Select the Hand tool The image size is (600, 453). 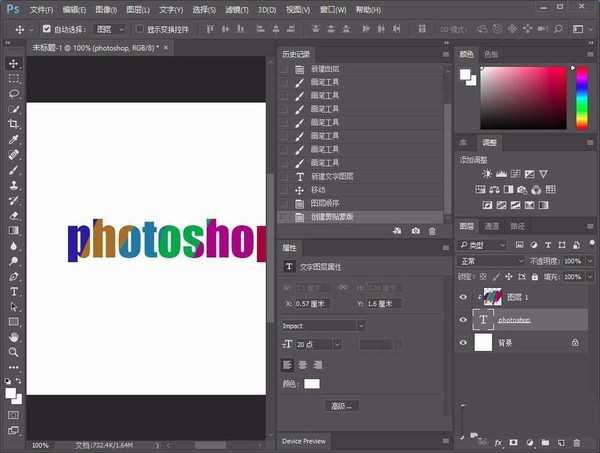click(14, 337)
